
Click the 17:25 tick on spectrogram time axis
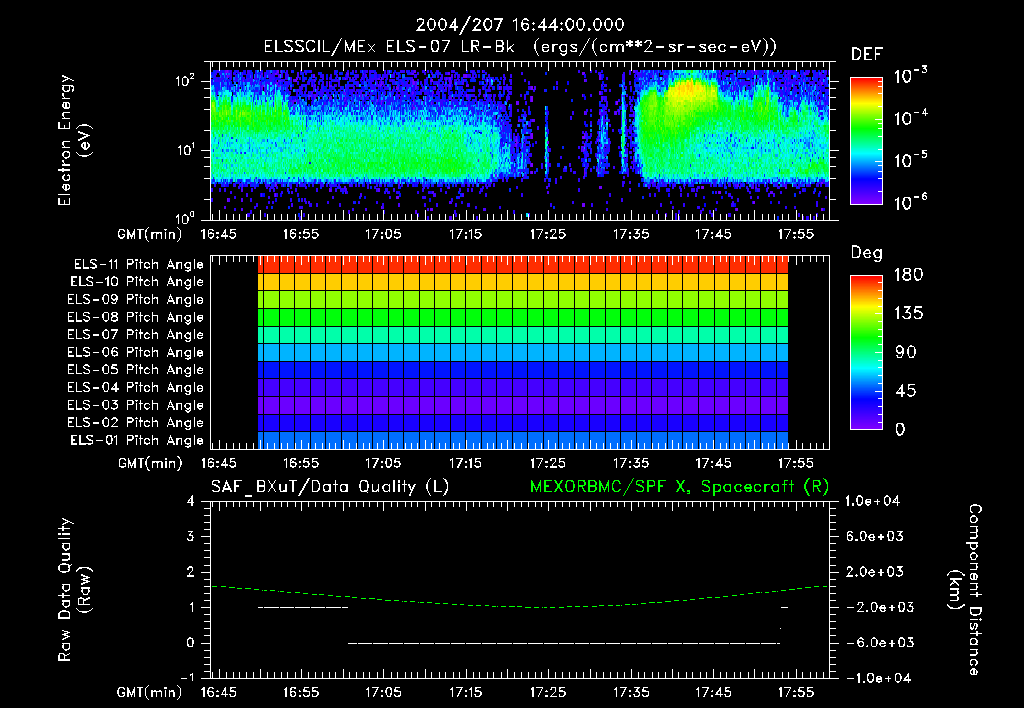[547, 234]
